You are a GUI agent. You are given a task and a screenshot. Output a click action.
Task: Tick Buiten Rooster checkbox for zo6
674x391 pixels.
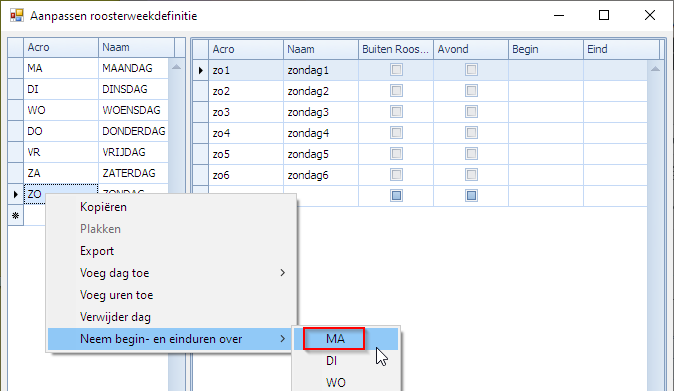[396, 175]
